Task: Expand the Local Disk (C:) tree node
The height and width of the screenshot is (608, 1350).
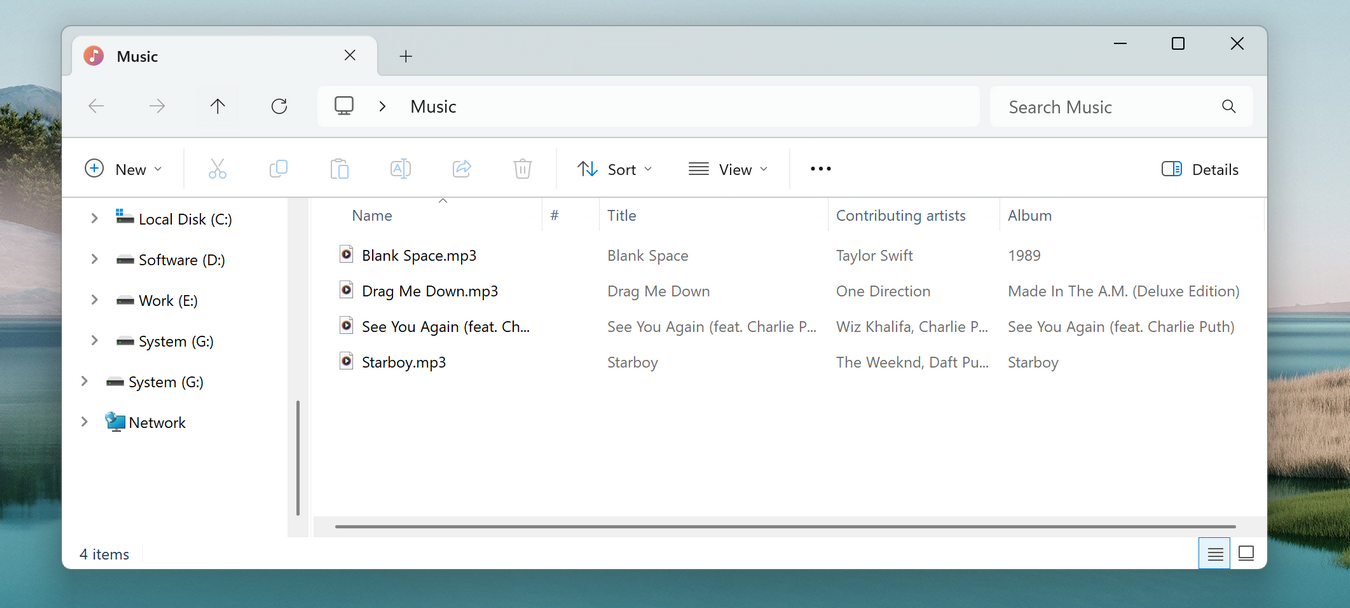Action: pos(94,218)
